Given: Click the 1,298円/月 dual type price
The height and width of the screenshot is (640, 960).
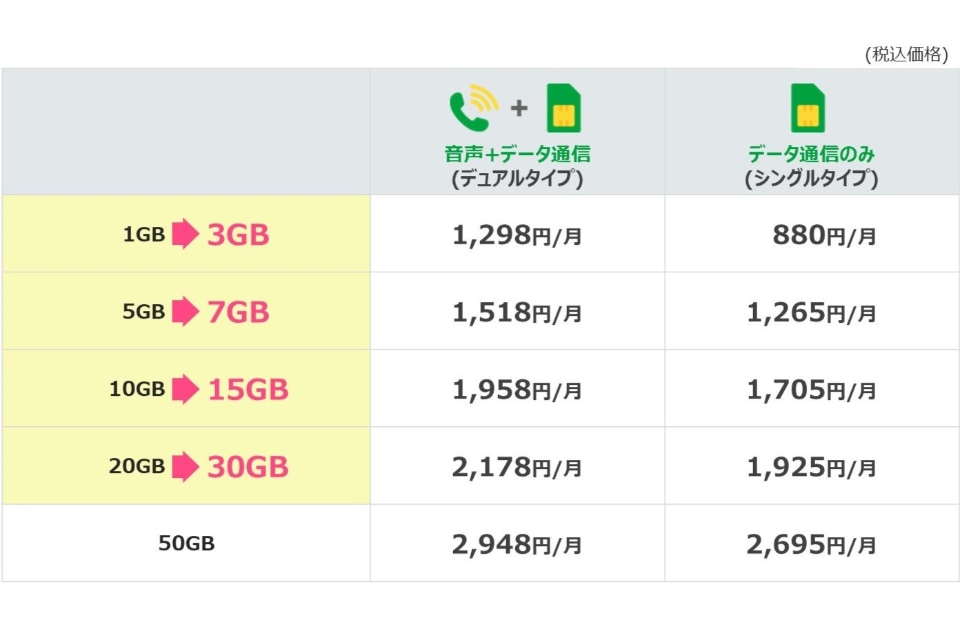Looking at the screenshot, I should pyautogui.click(x=517, y=236).
